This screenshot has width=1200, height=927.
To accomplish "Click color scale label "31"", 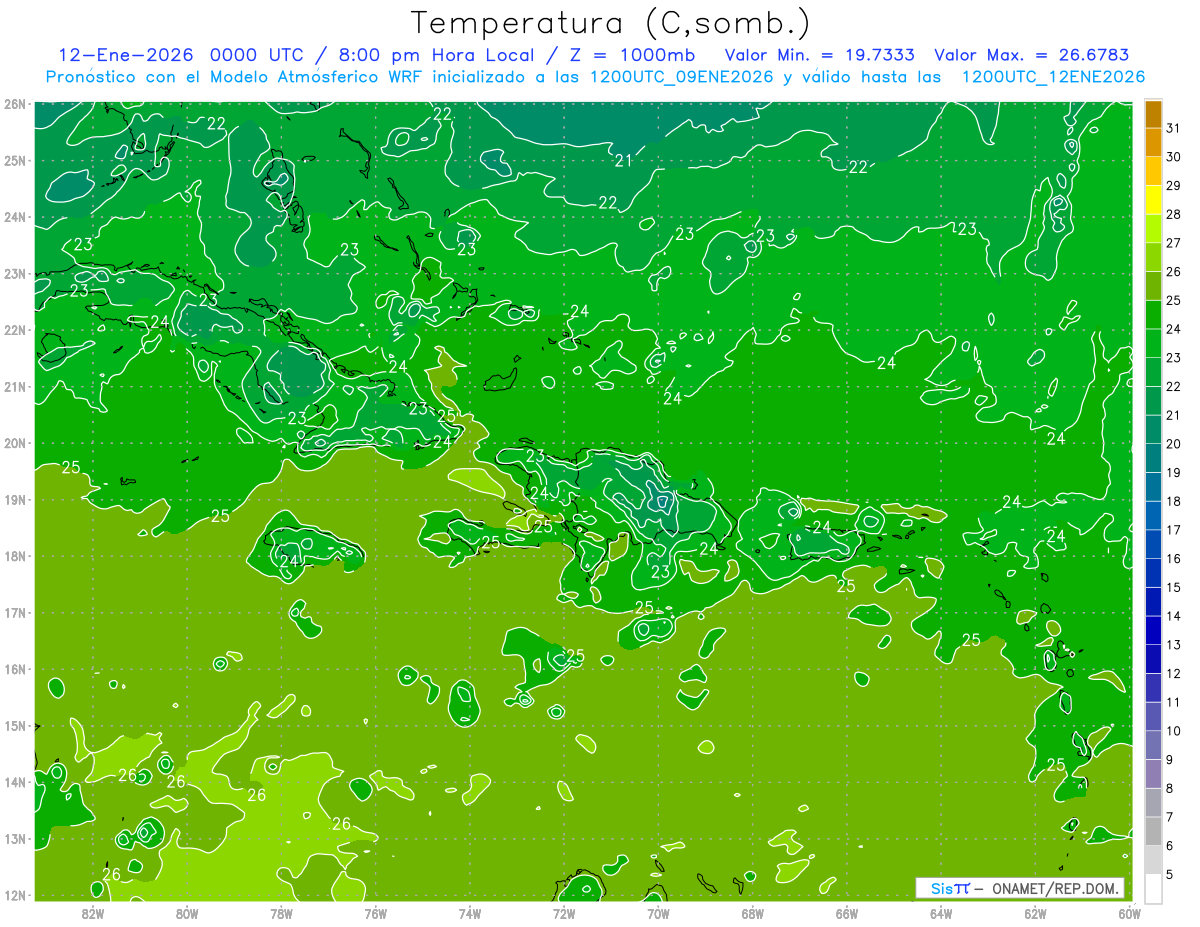I will [1174, 128].
